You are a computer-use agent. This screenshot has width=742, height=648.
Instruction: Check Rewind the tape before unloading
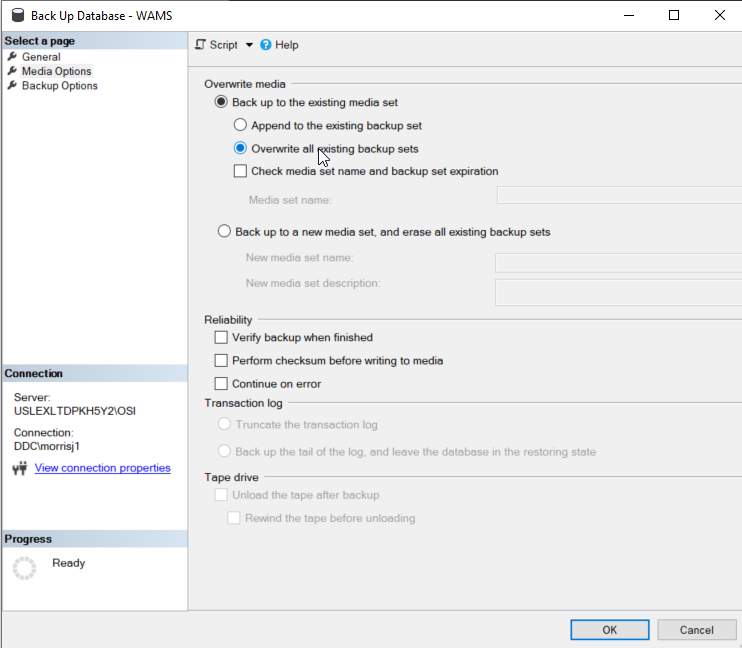click(x=234, y=518)
